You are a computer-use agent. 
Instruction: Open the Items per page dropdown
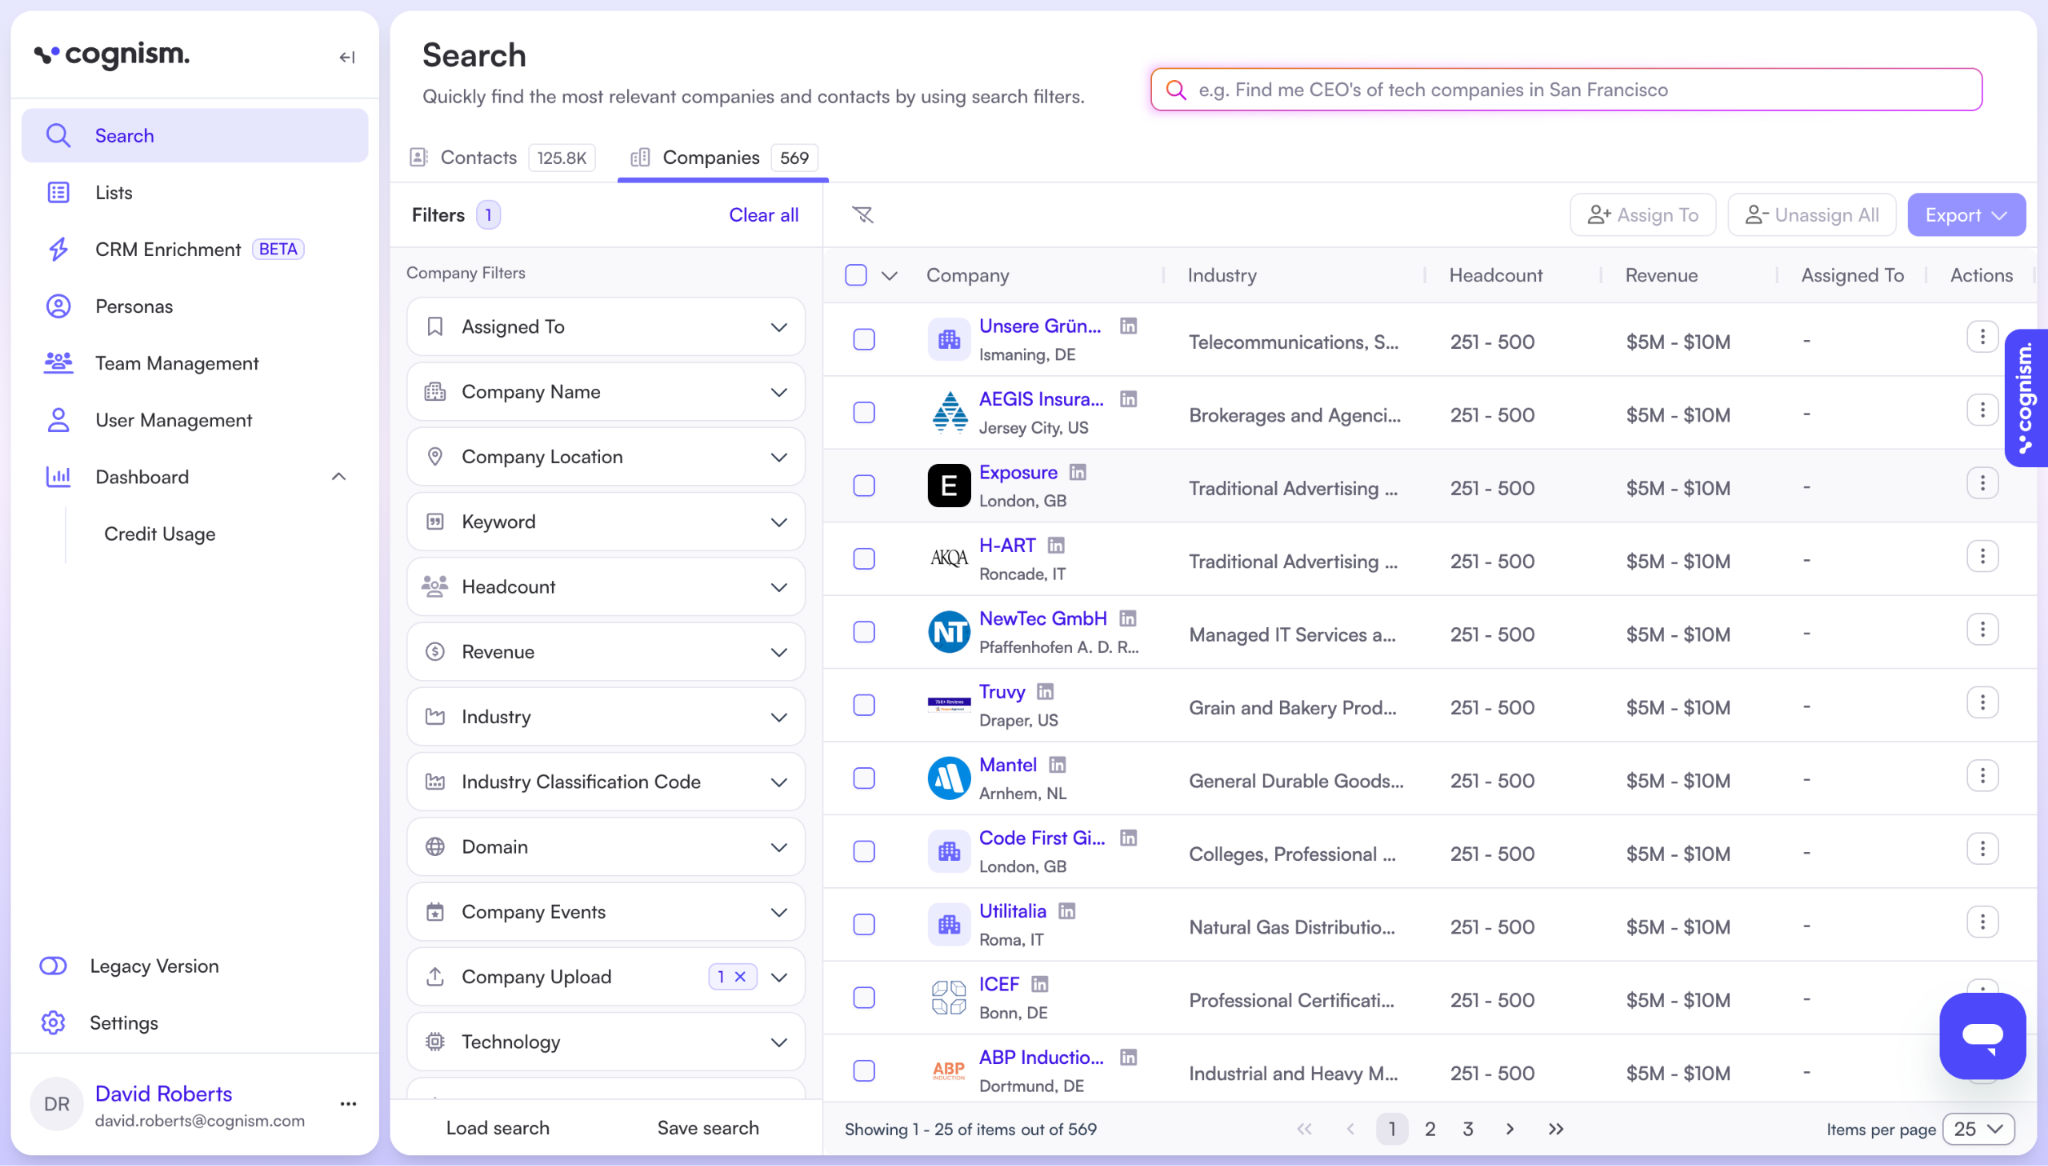(1978, 1129)
